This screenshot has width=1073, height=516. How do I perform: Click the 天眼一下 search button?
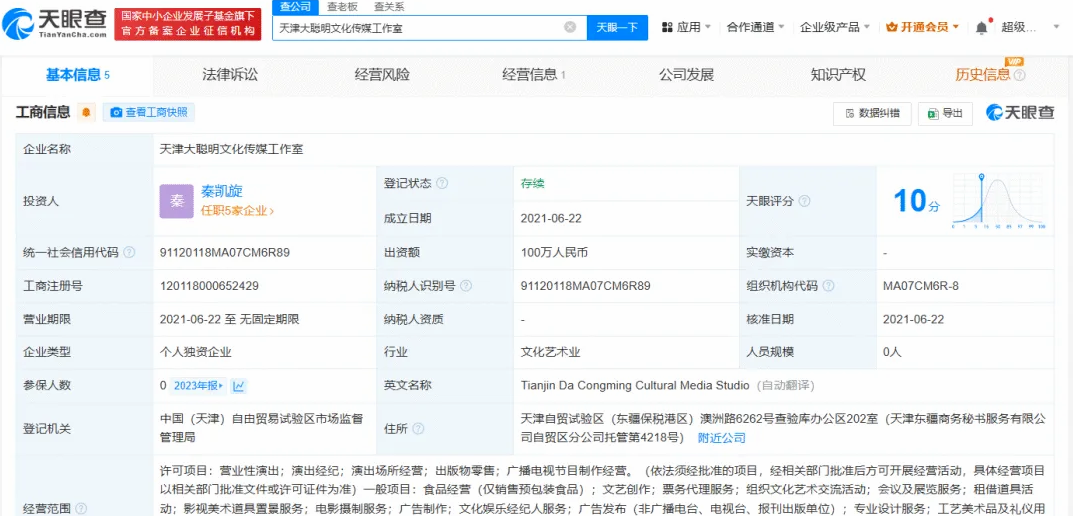[x=617, y=27]
